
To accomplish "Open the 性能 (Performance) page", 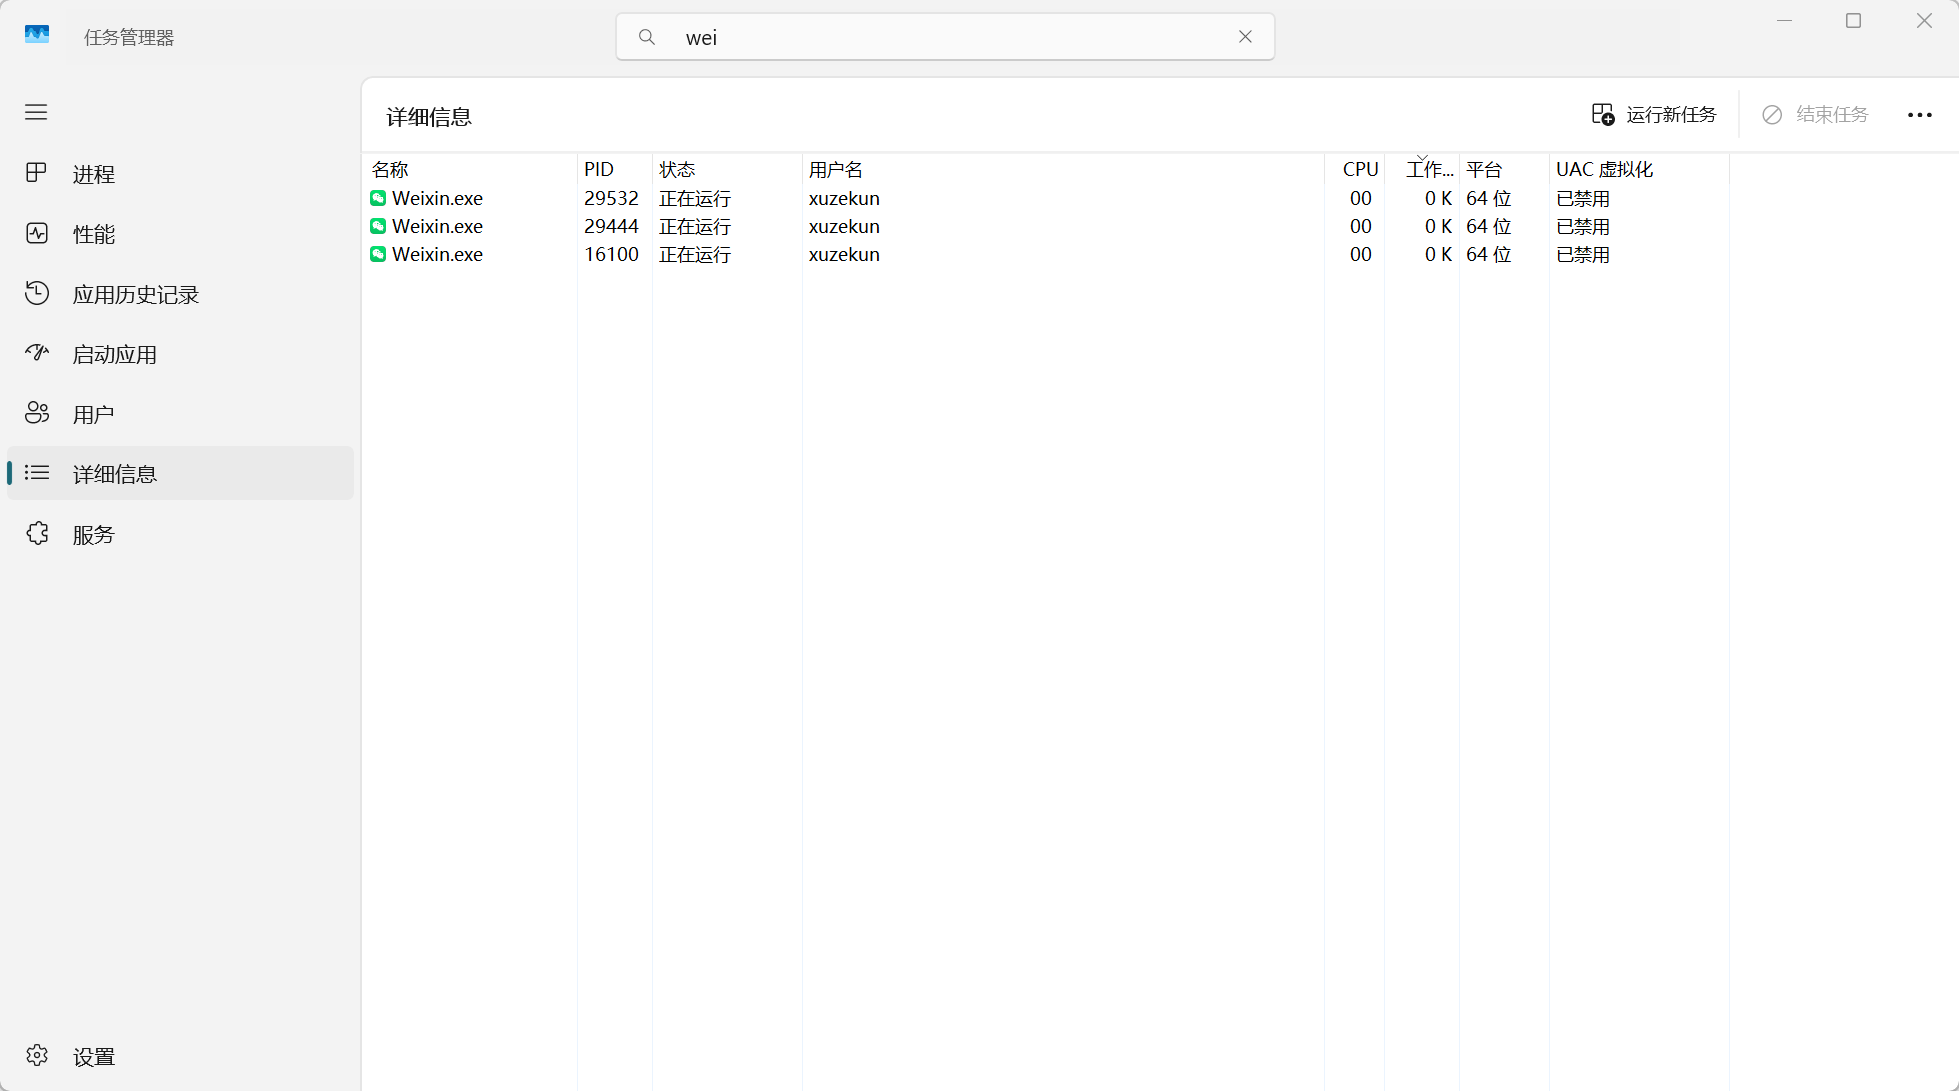I will click(x=93, y=234).
